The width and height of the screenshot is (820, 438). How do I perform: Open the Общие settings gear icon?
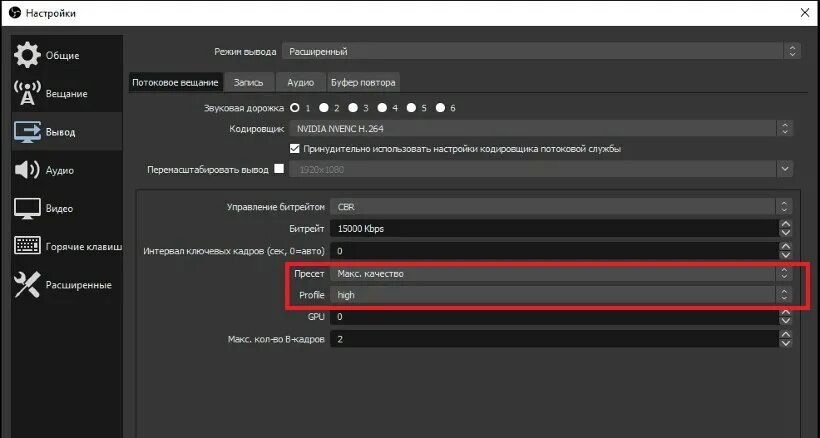click(x=27, y=55)
